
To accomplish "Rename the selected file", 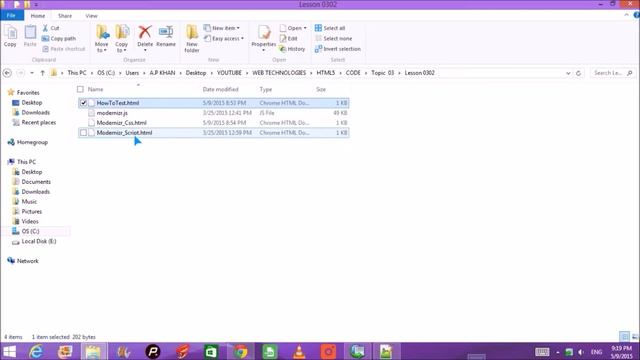I will (166, 36).
